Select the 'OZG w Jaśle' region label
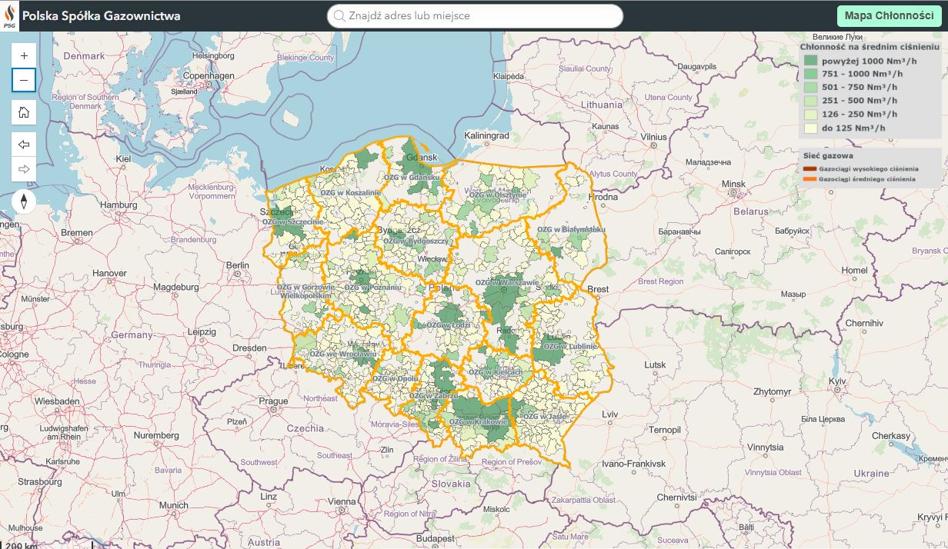 pyautogui.click(x=545, y=417)
